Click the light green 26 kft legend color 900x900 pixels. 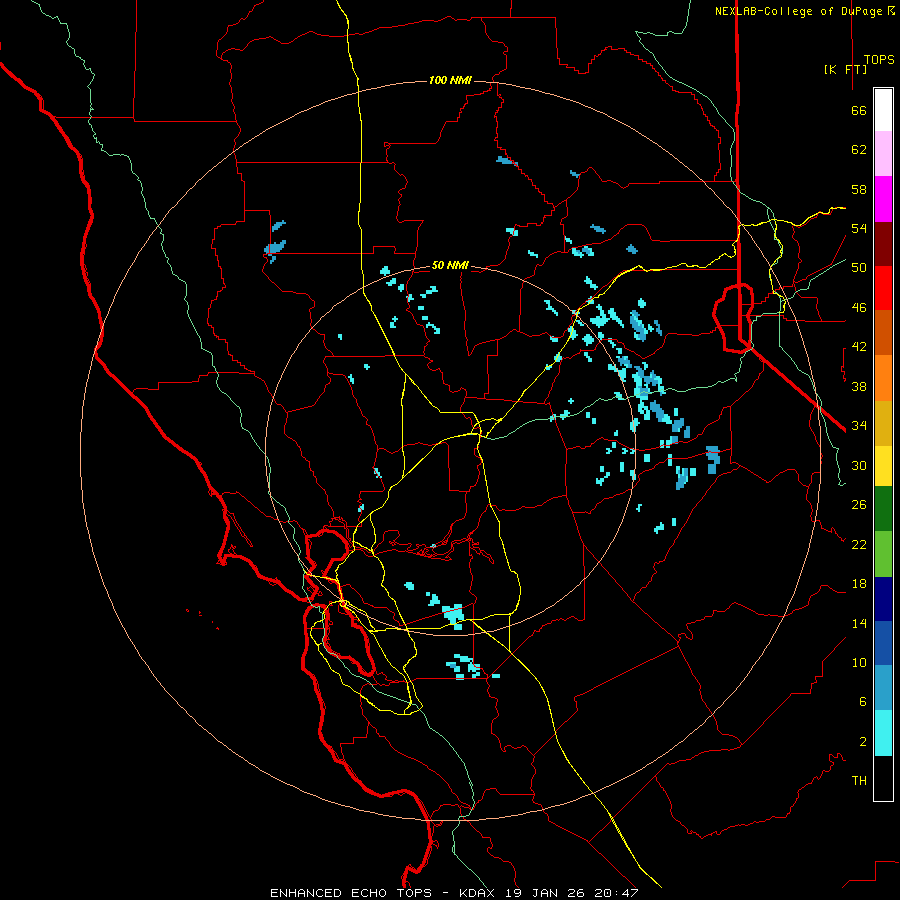pyautogui.click(x=883, y=554)
